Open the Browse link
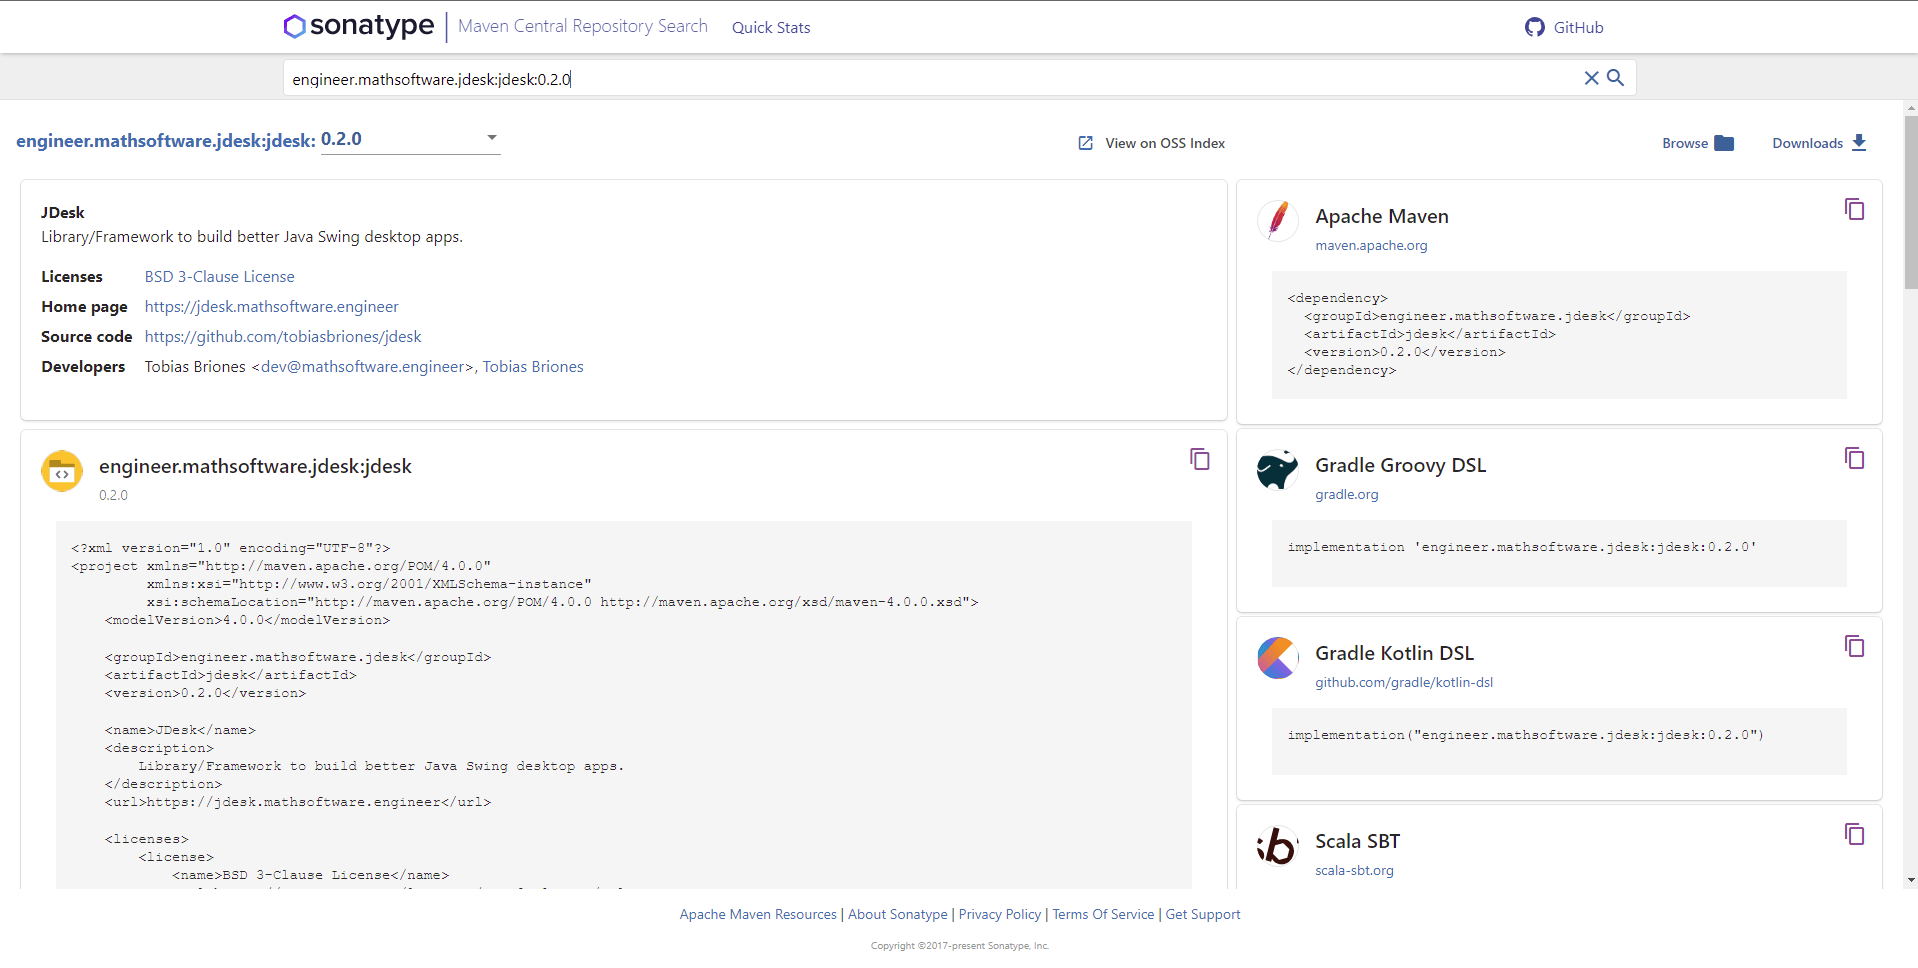 [x=1685, y=143]
